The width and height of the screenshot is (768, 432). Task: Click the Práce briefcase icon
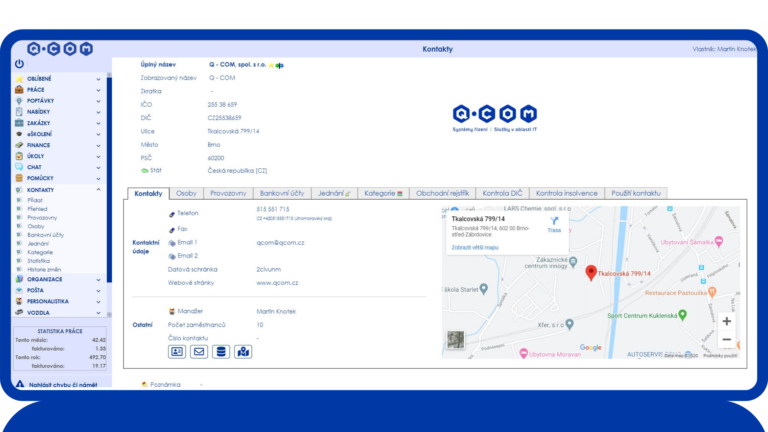point(19,90)
